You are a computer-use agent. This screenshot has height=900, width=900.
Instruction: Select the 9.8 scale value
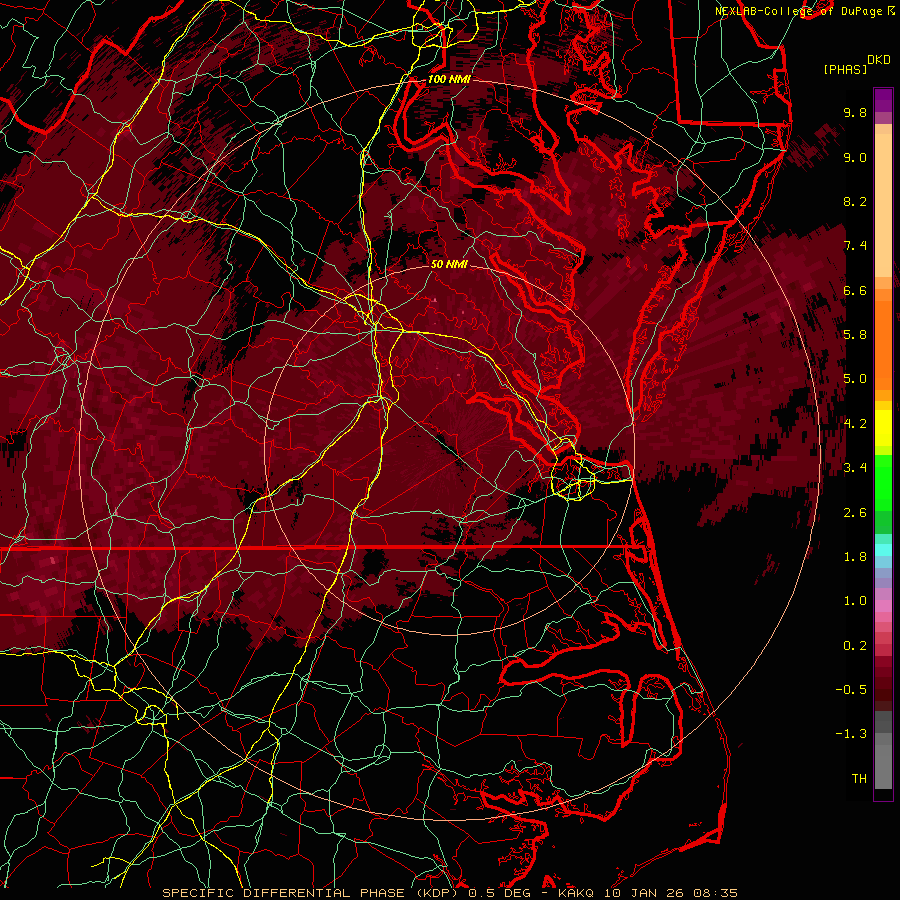[x=855, y=112]
